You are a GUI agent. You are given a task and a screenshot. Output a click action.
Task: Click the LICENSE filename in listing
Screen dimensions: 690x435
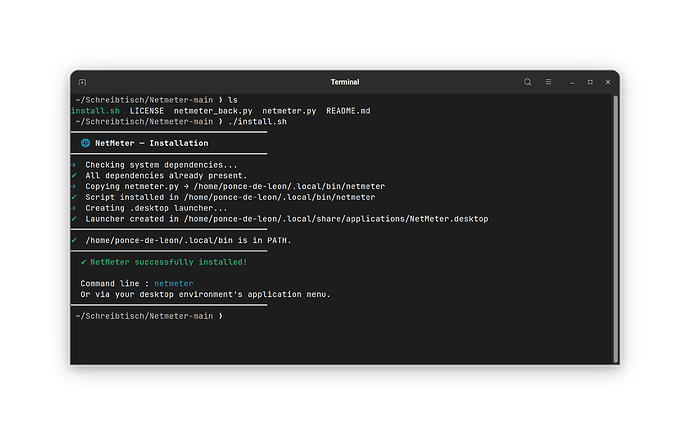point(147,111)
